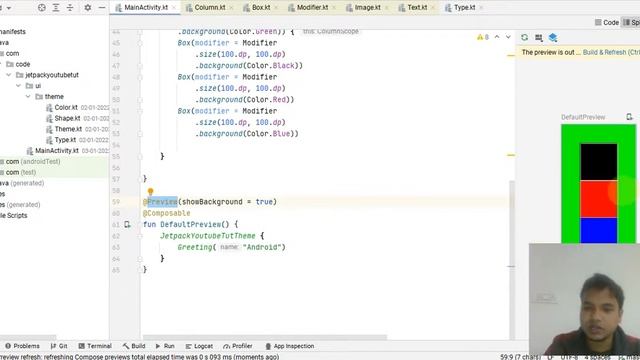The width and height of the screenshot is (640, 360).
Task: Switch to Box.kt tab
Action: click(260, 7)
